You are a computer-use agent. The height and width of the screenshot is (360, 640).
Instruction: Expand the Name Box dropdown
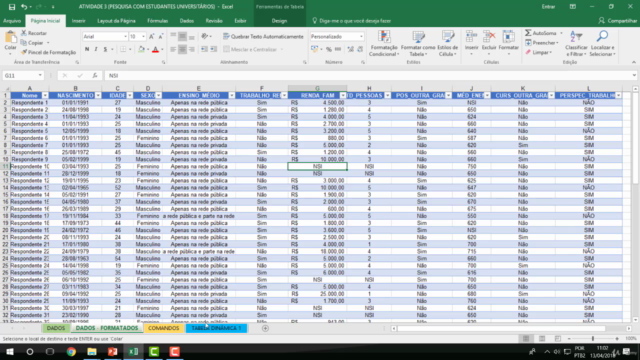(x=40, y=76)
